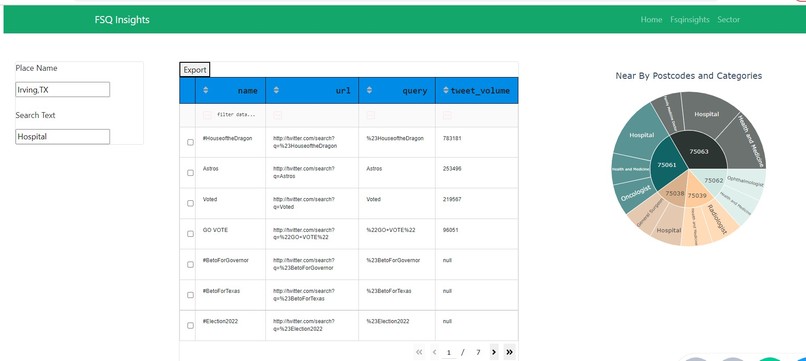Click the Export button
806x361 pixels.
(195, 70)
